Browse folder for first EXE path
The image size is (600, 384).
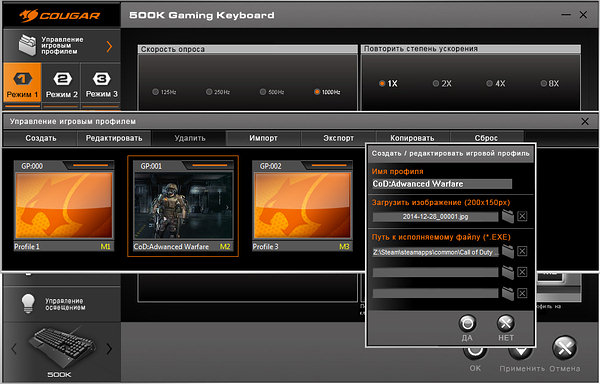click(x=508, y=251)
